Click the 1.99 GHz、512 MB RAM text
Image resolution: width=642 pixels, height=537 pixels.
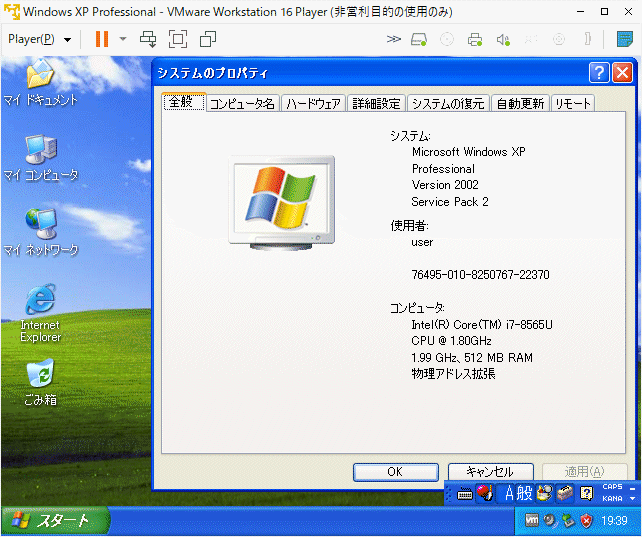pos(472,358)
